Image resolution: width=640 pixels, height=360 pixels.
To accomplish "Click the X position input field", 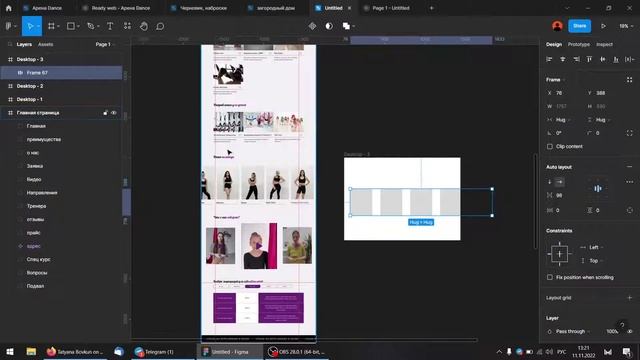I will 563,93.
